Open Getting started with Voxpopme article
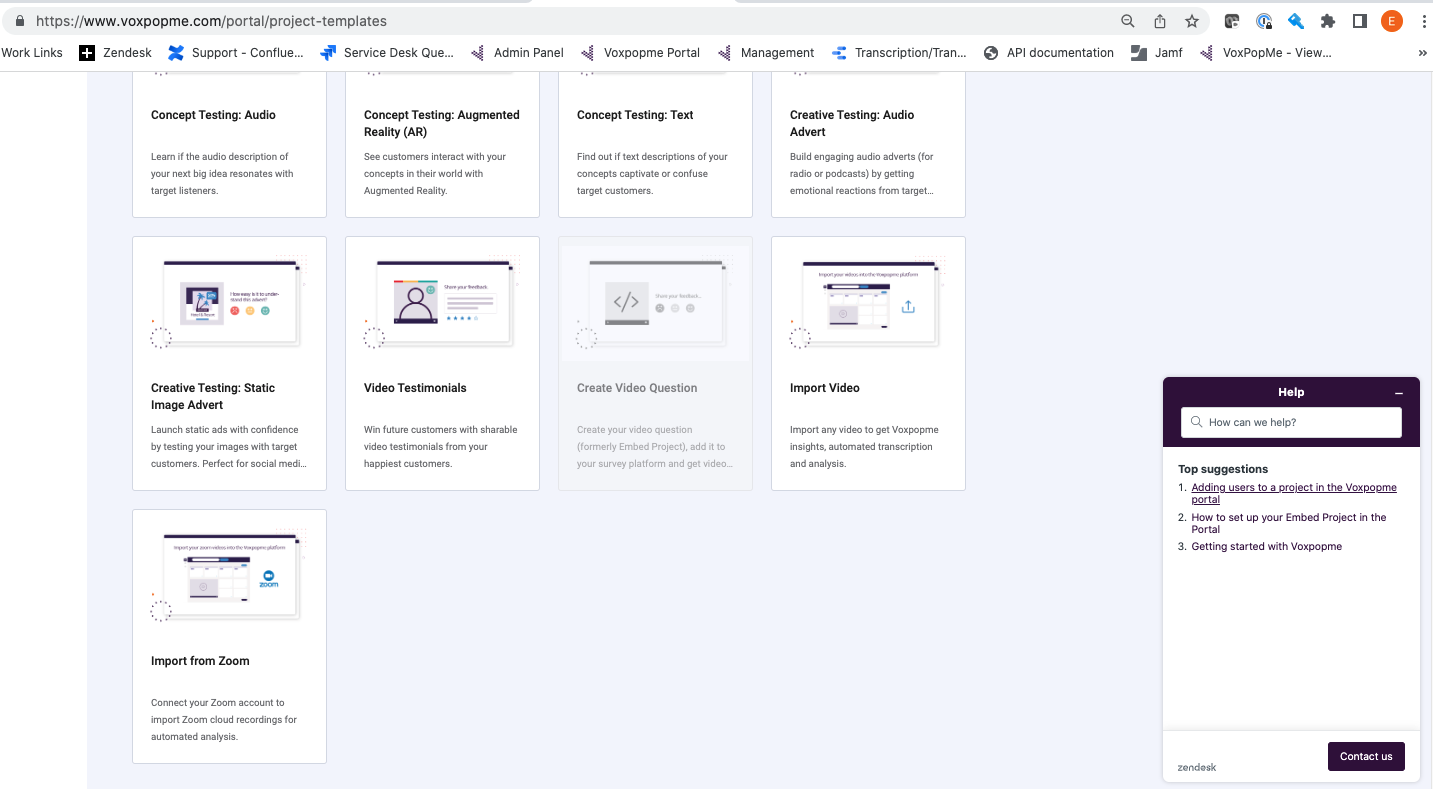 [x=1267, y=547]
